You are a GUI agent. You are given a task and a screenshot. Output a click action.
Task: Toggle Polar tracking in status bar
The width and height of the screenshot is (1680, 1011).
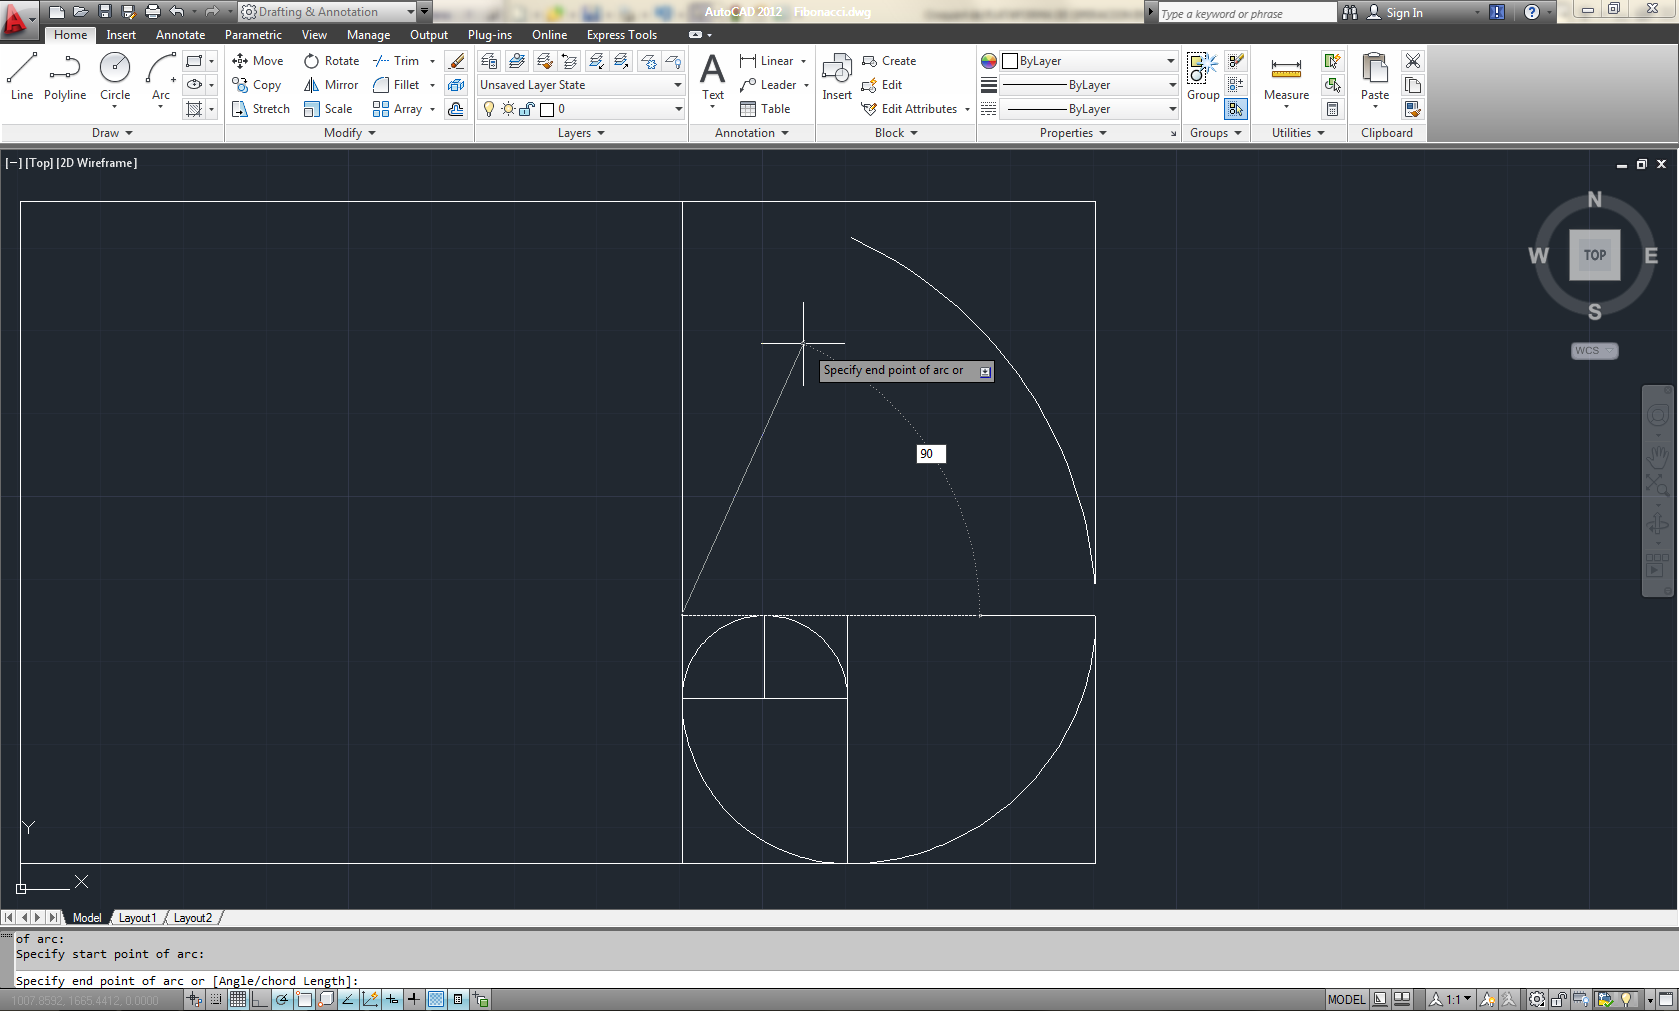[282, 999]
